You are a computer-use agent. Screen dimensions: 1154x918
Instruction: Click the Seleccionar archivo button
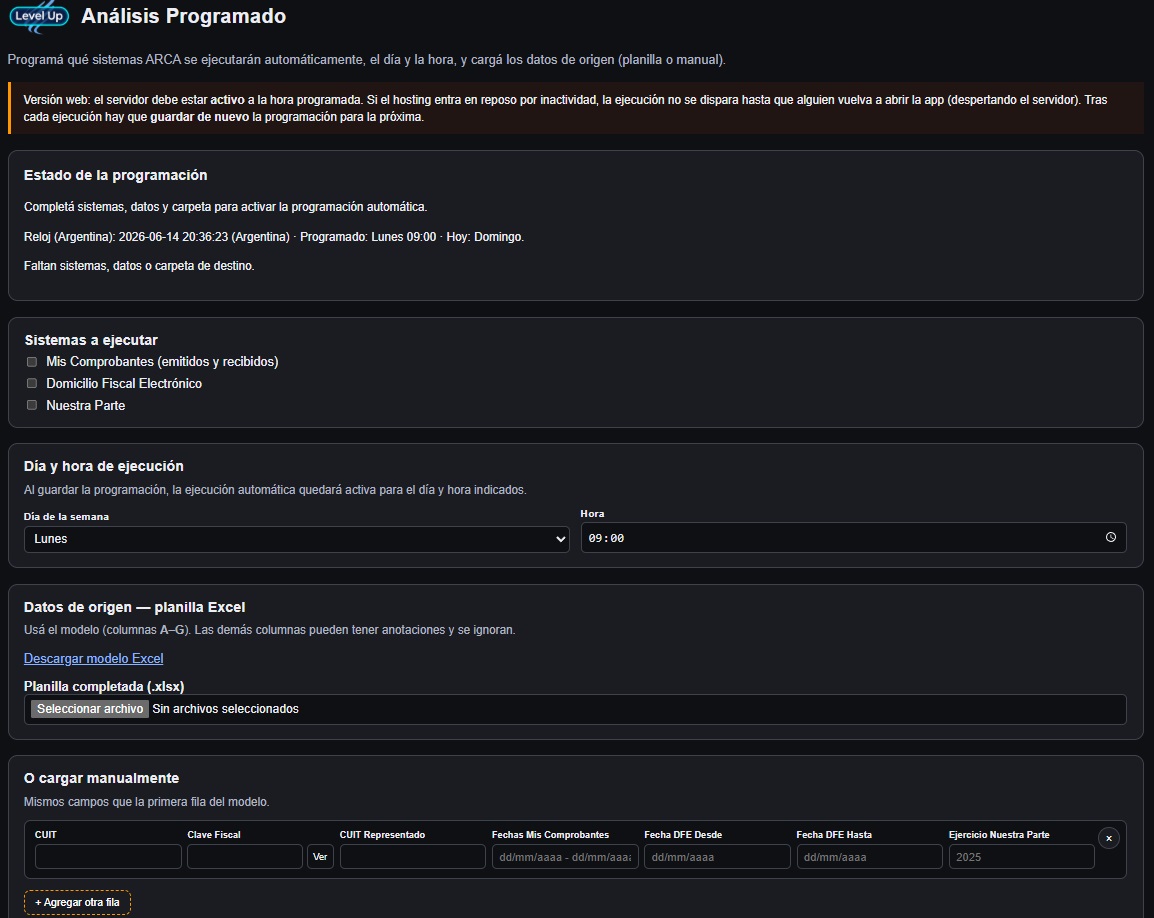tap(90, 708)
